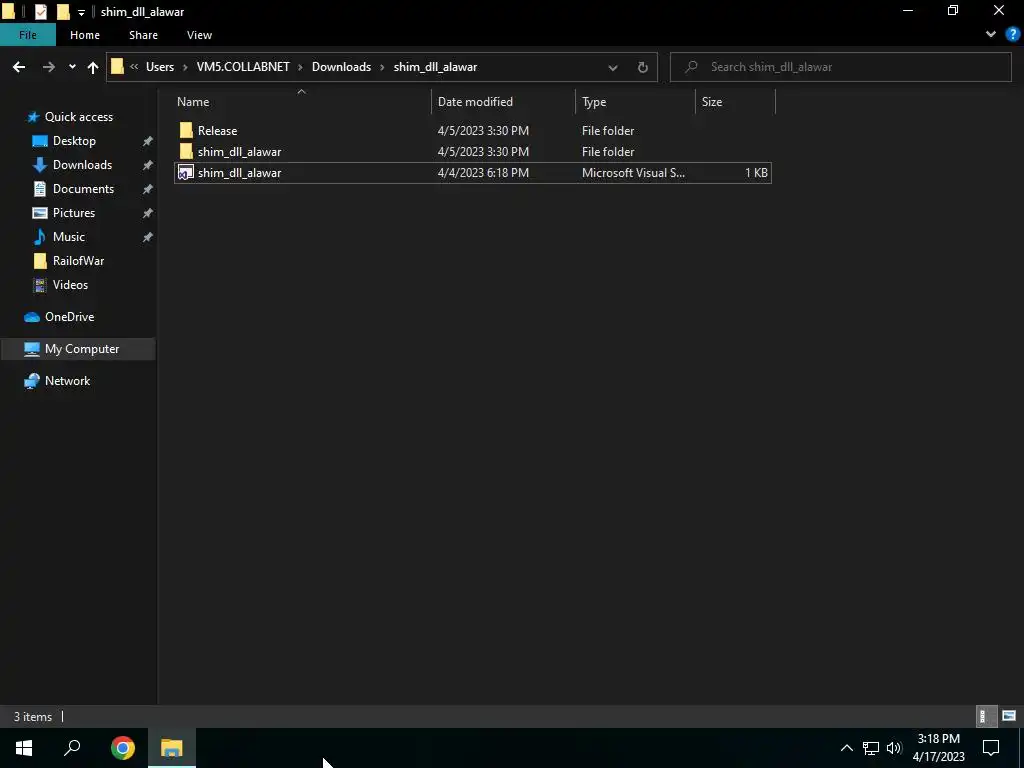Select OneDrive in the navigation pane
This screenshot has height=768, width=1024.
(69, 317)
